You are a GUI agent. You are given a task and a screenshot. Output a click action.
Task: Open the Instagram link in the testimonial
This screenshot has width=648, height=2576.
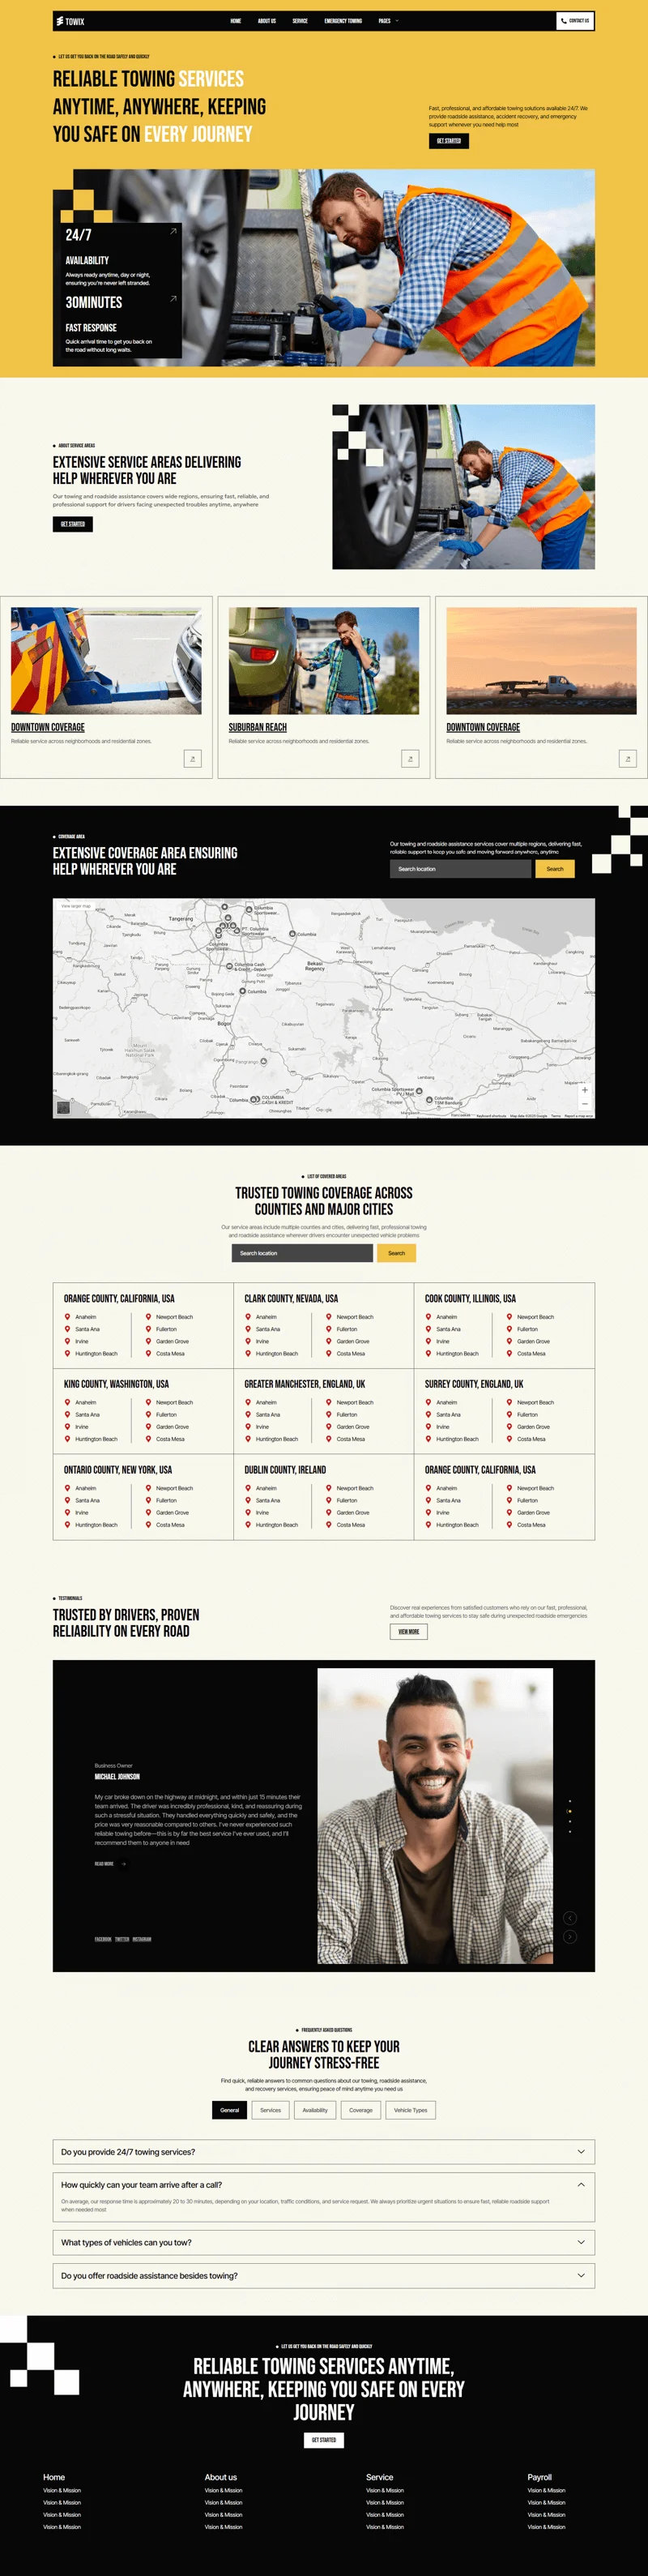[142, 1939]
